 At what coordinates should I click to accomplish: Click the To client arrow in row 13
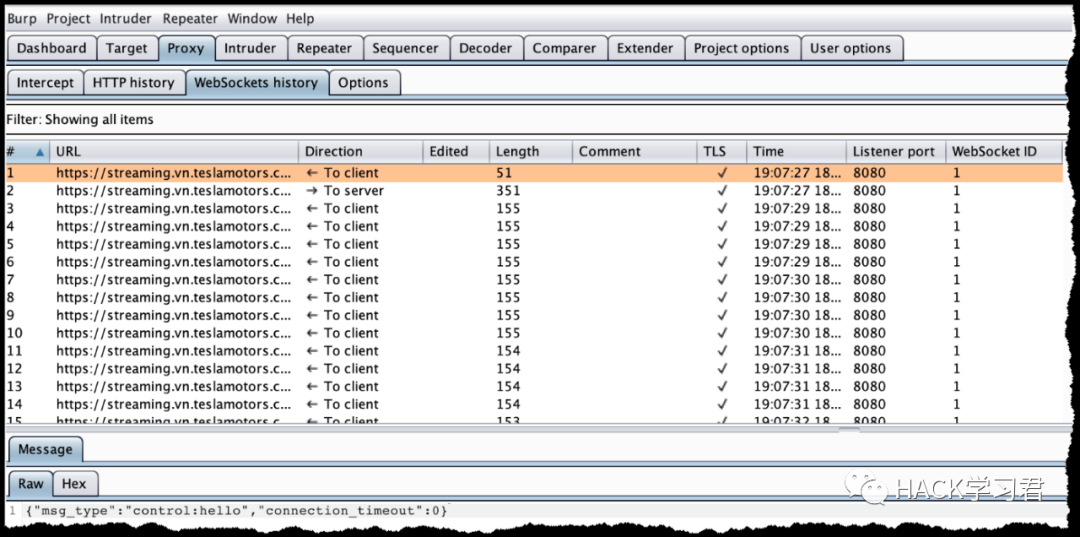point(311,387)
